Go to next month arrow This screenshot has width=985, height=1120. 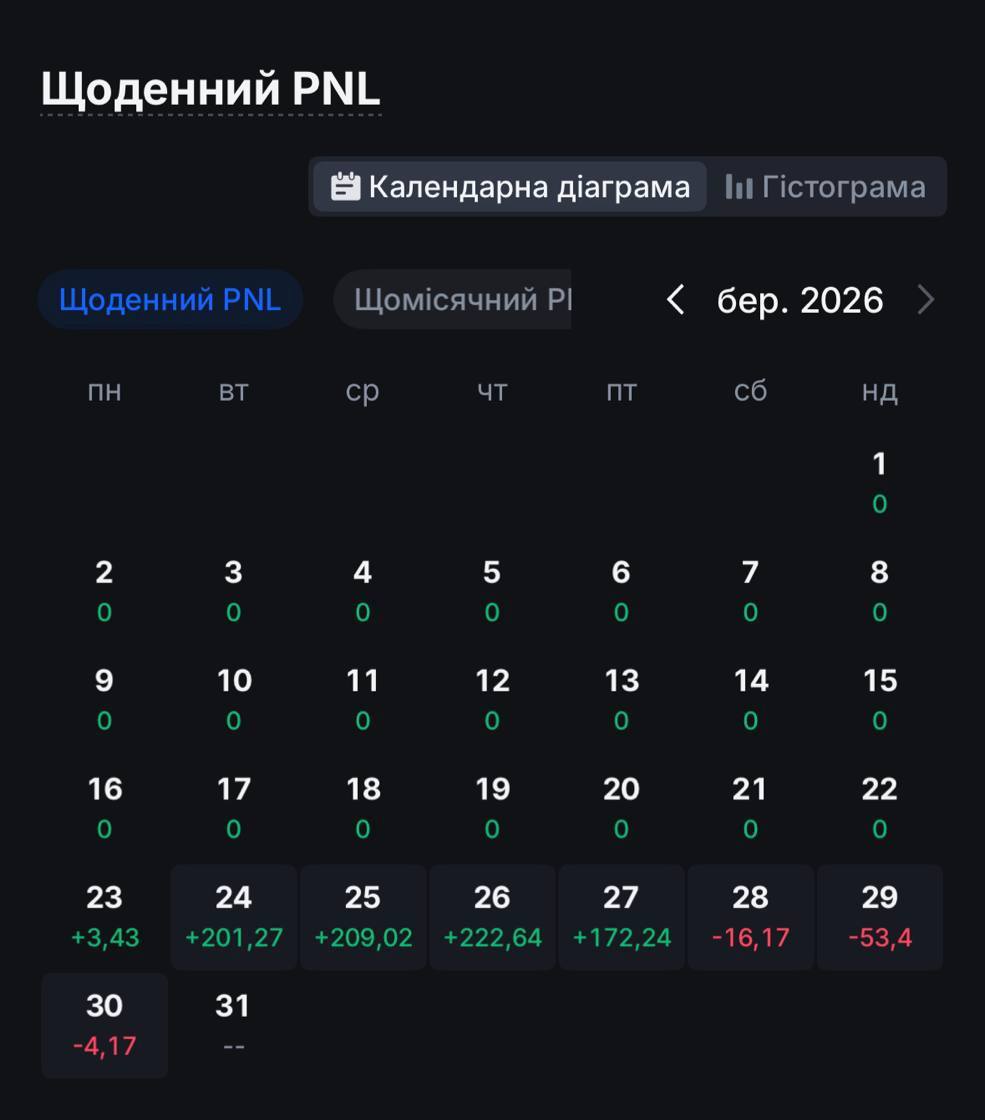pos(926,299)
